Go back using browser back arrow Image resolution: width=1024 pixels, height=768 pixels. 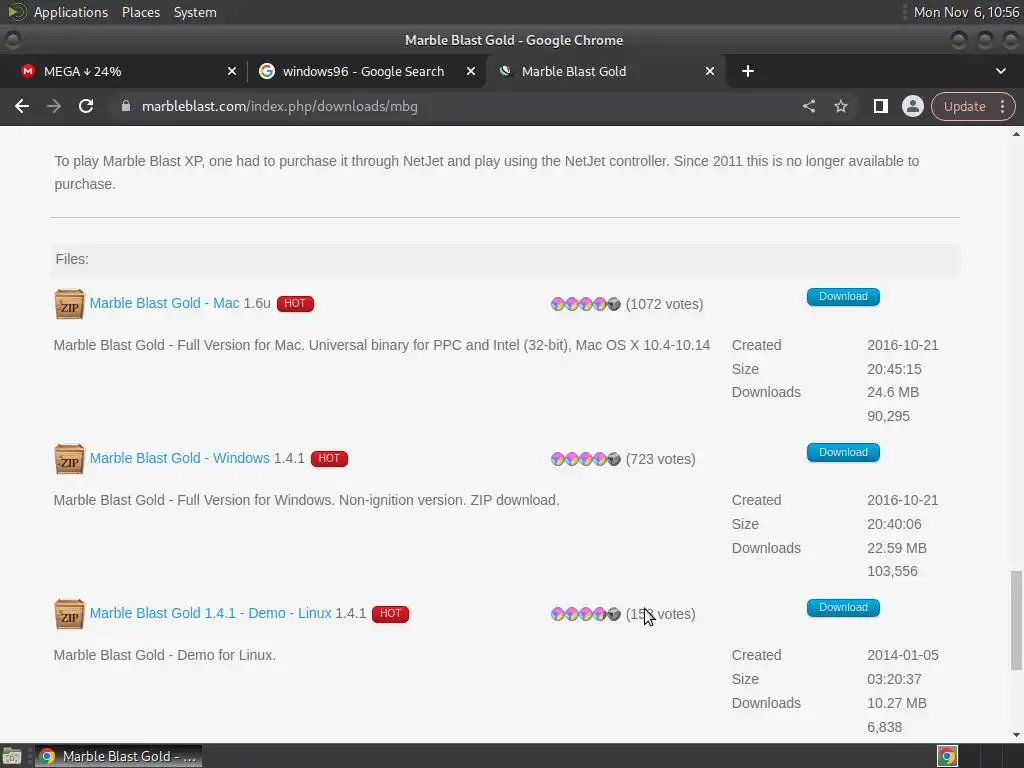coord(22,106)
